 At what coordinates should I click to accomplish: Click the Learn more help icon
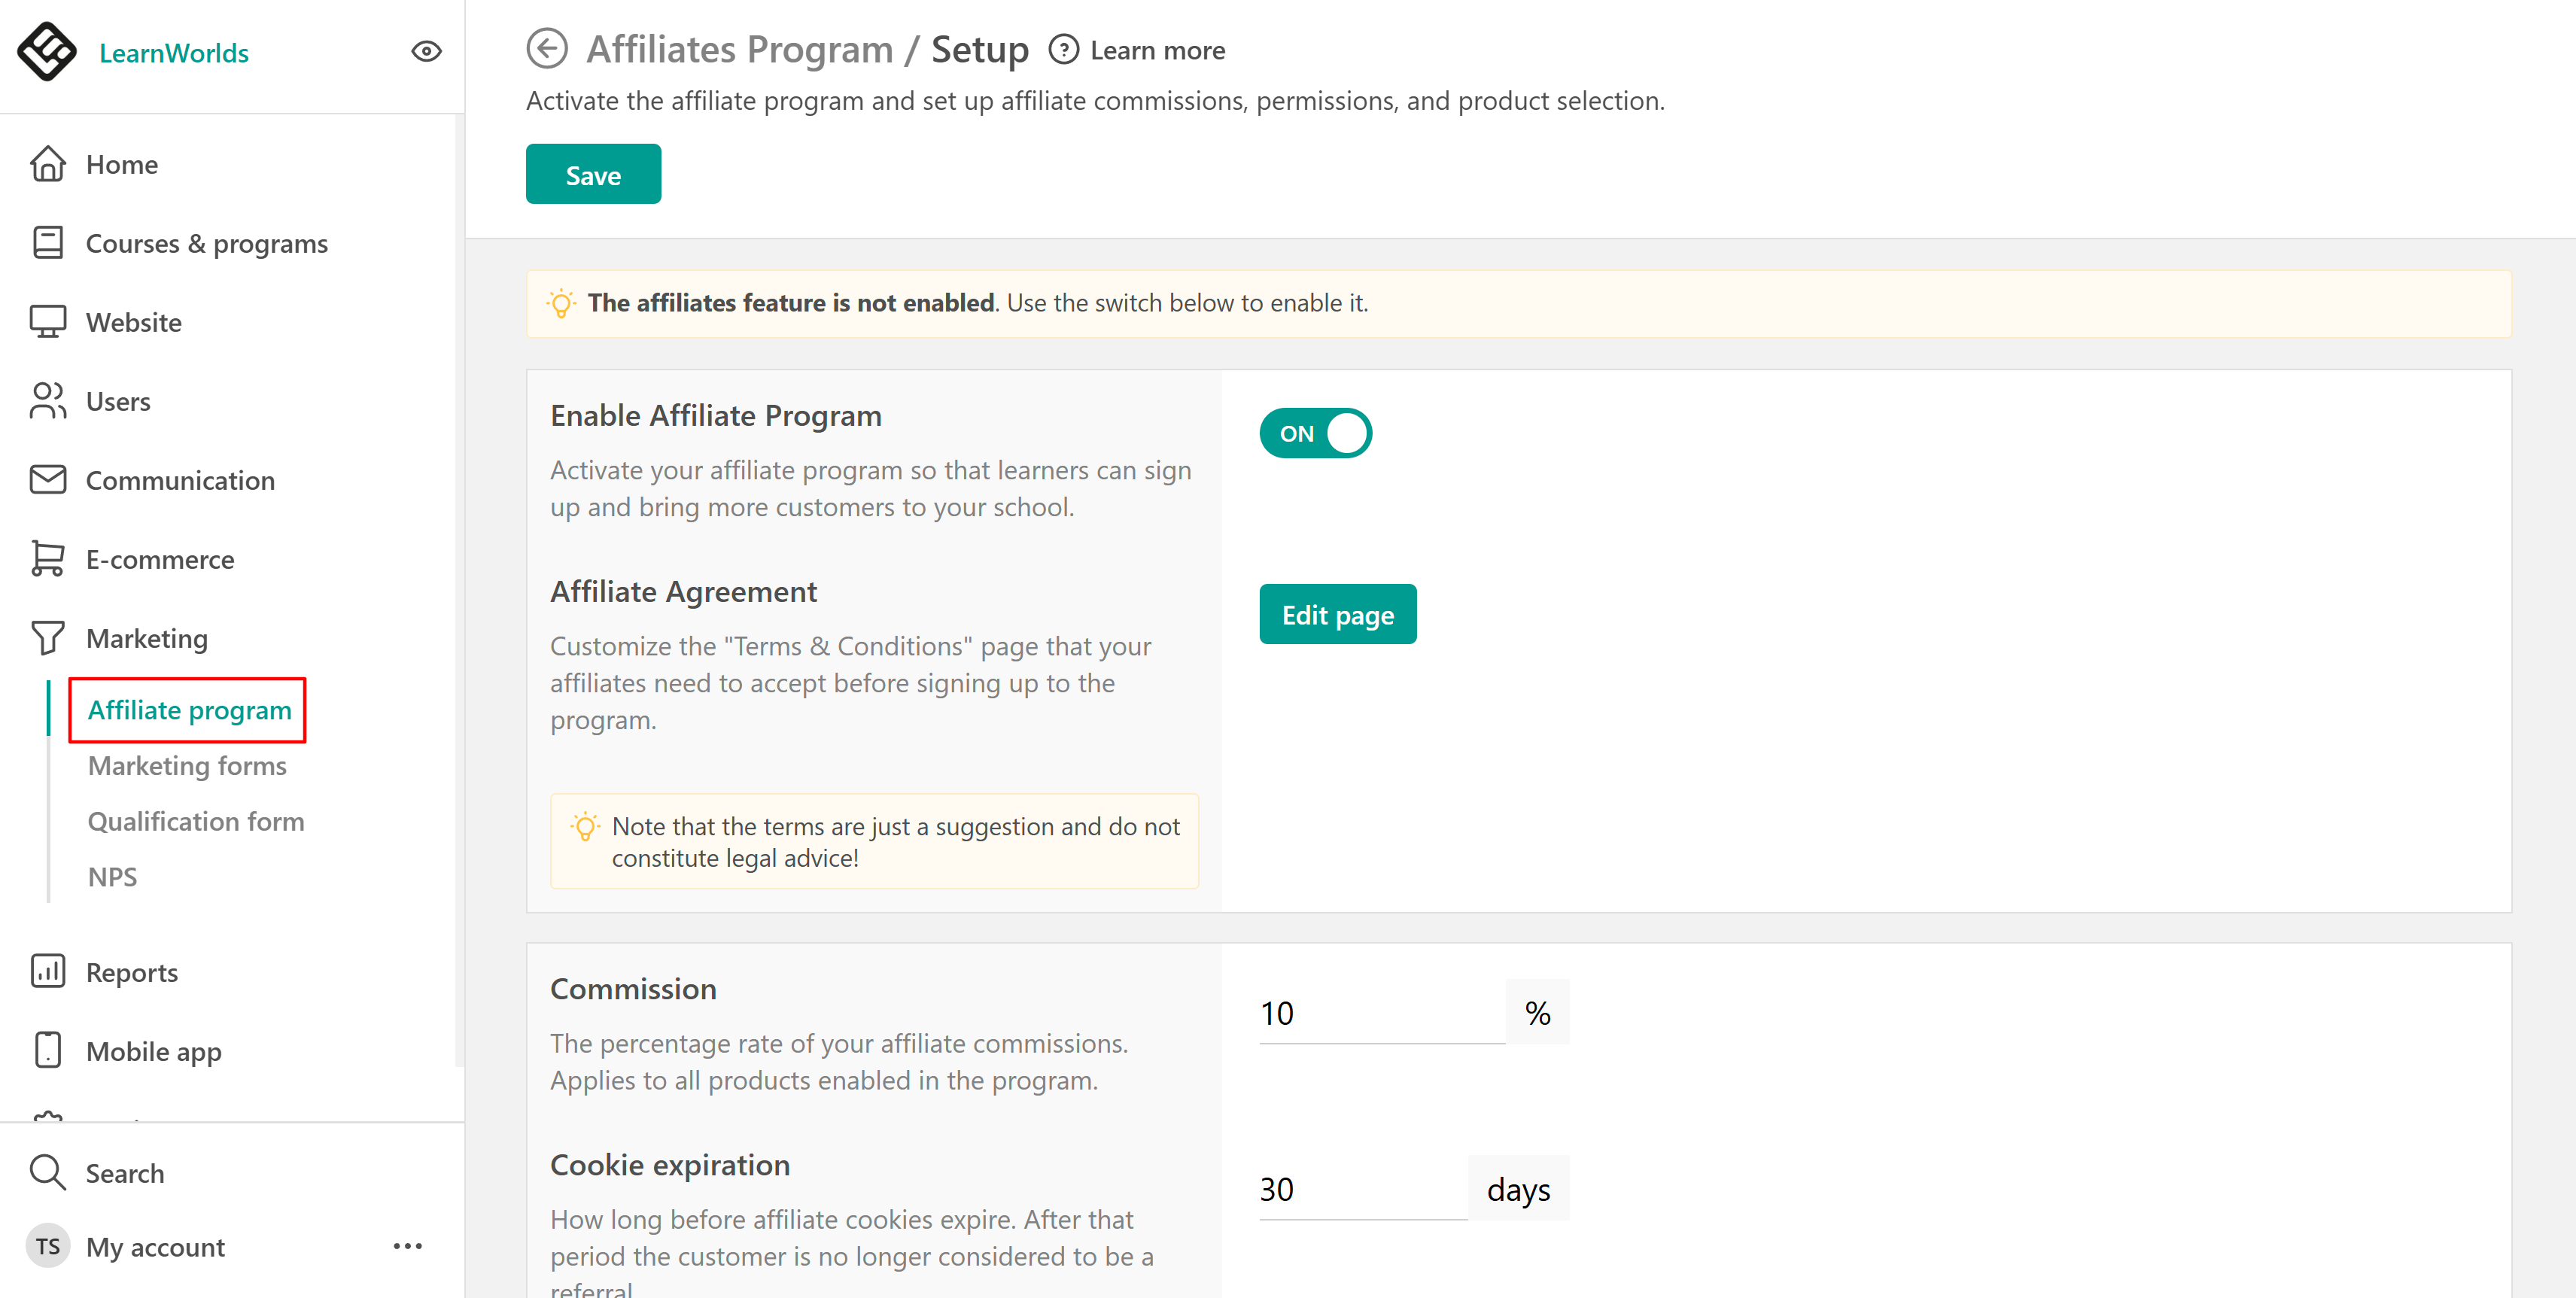1063,50
